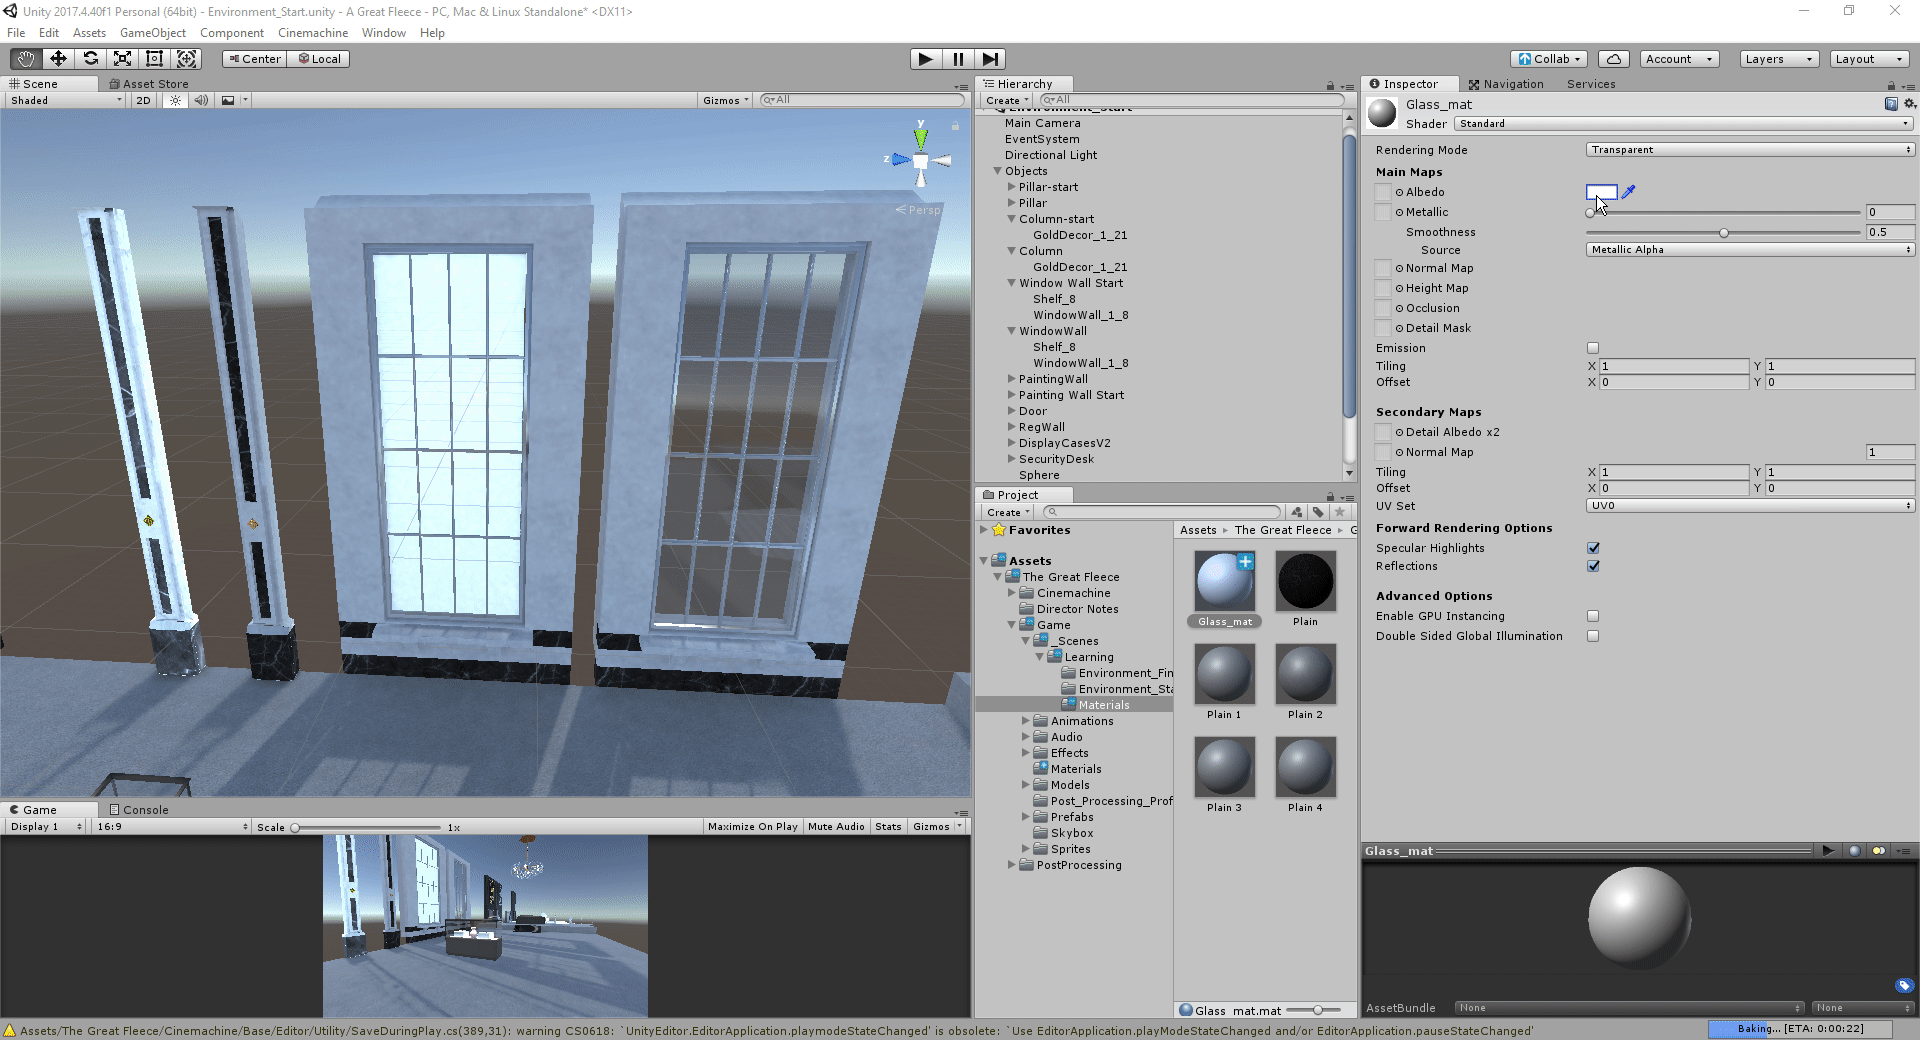Image resolution: width=1920 pixels, height=1040 pixels.
Task: Toggle the Emission checkbox
Action: [x=1593, y=348]
